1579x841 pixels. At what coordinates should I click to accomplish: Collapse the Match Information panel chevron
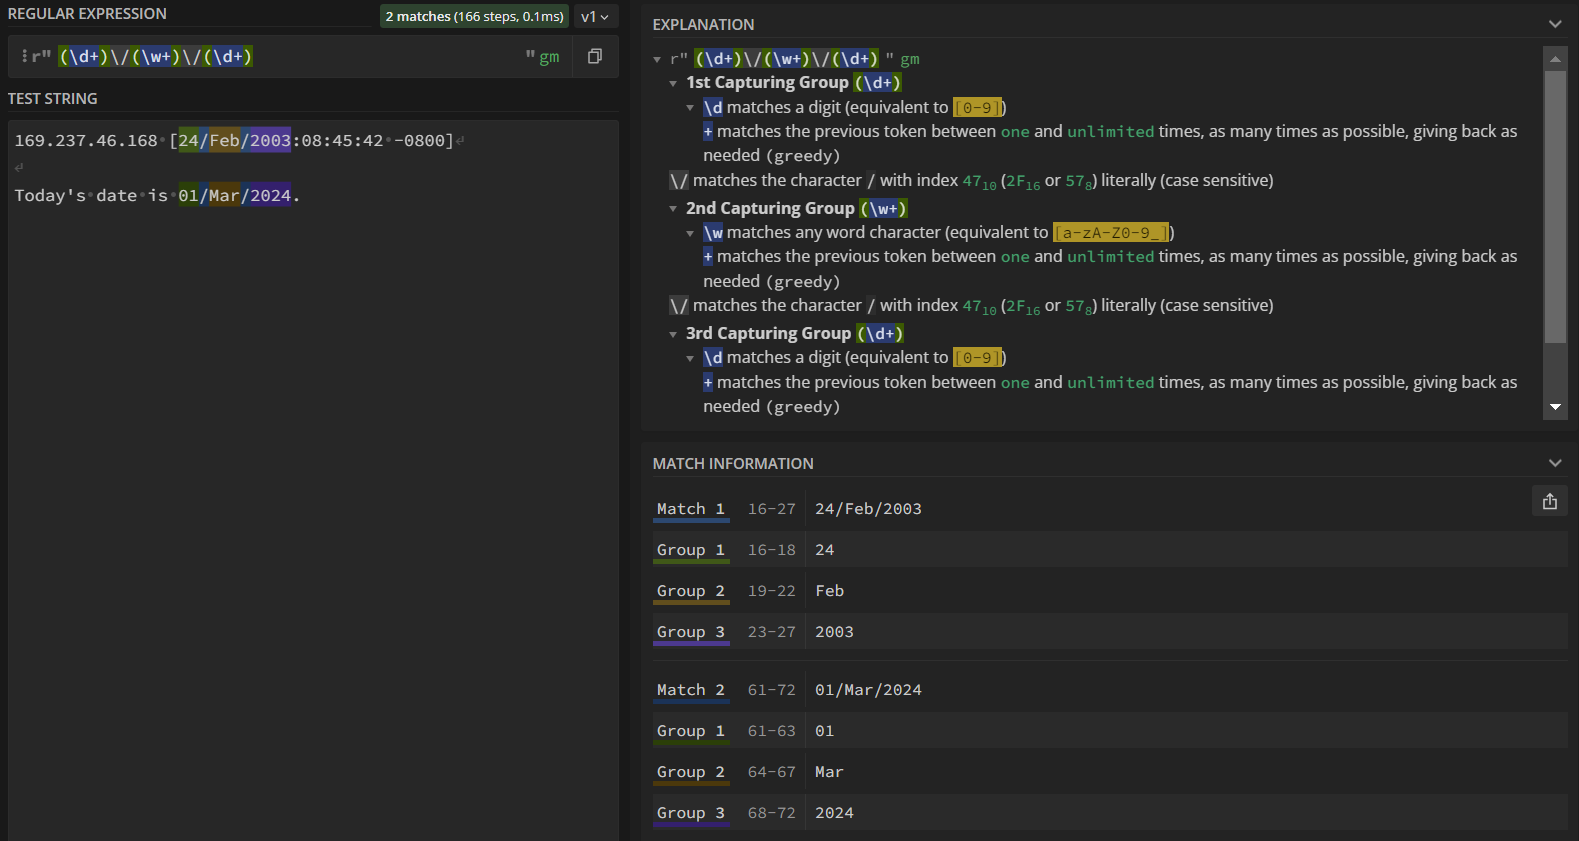[x=1554, y=463]
